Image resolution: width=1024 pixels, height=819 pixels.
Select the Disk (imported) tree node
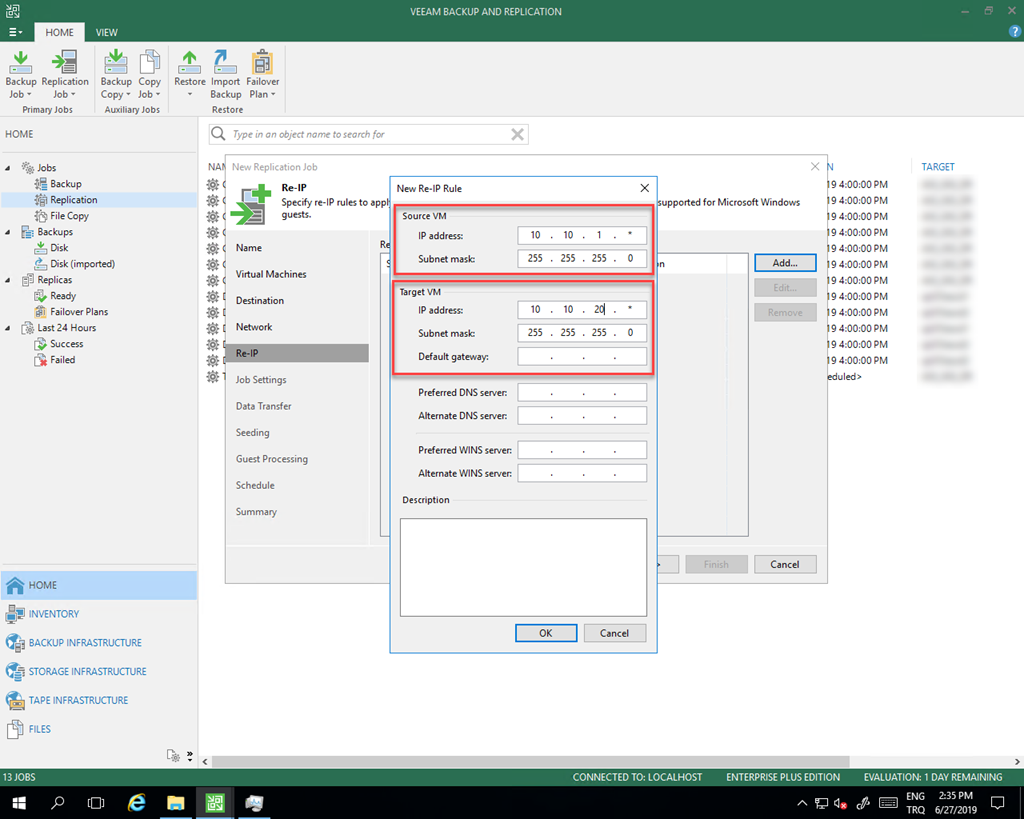[x=82, y=264]
